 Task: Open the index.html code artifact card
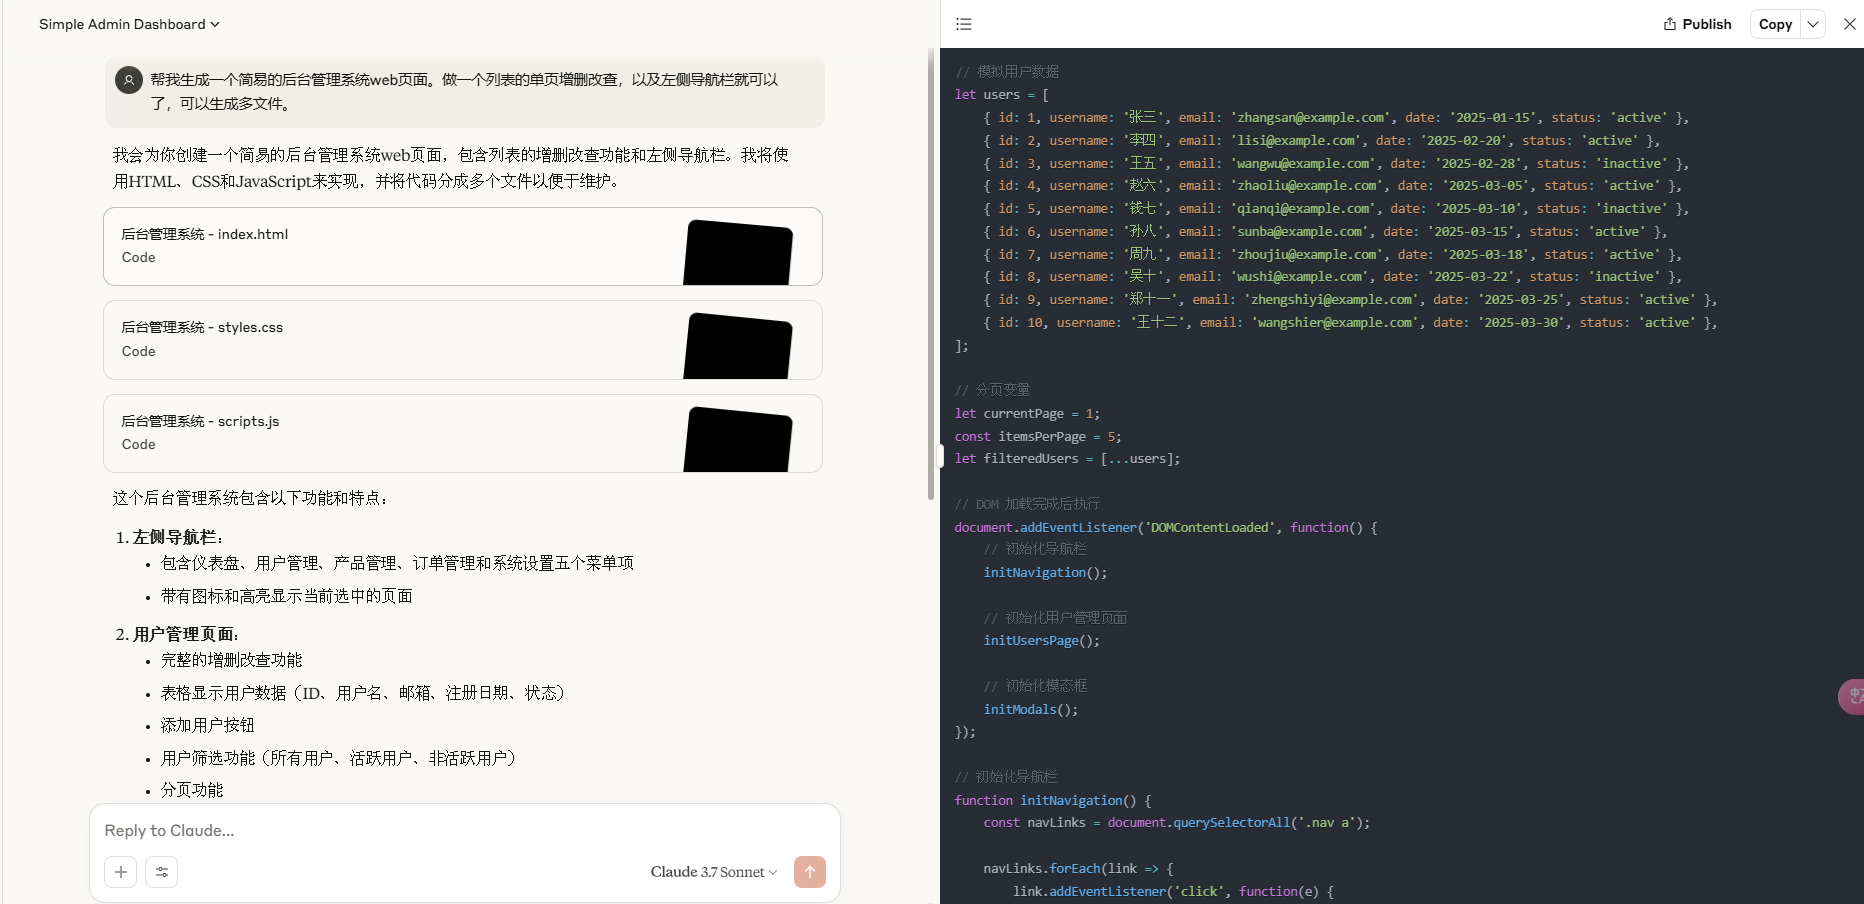(400, 246)
